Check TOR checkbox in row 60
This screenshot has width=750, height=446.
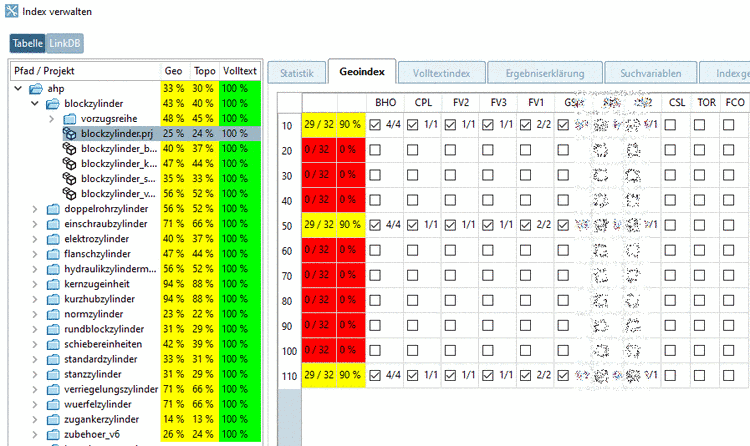699,250
